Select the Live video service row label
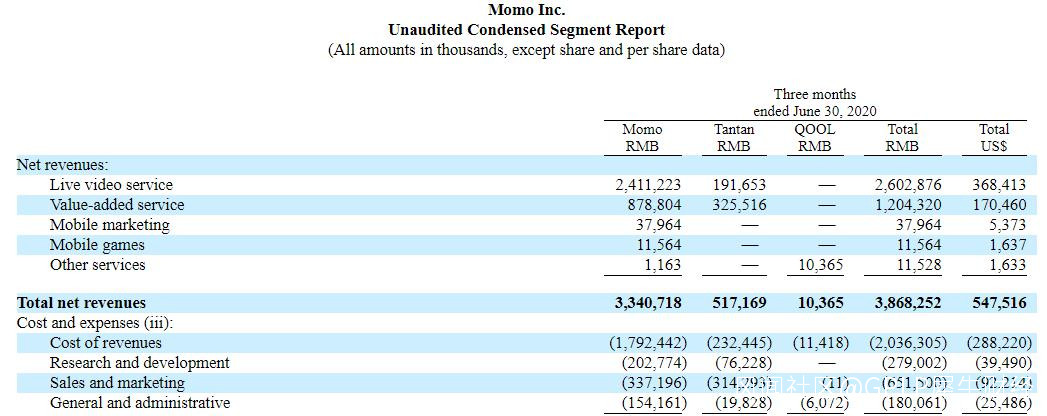The image size is (1047, 416). coord(111,185)
